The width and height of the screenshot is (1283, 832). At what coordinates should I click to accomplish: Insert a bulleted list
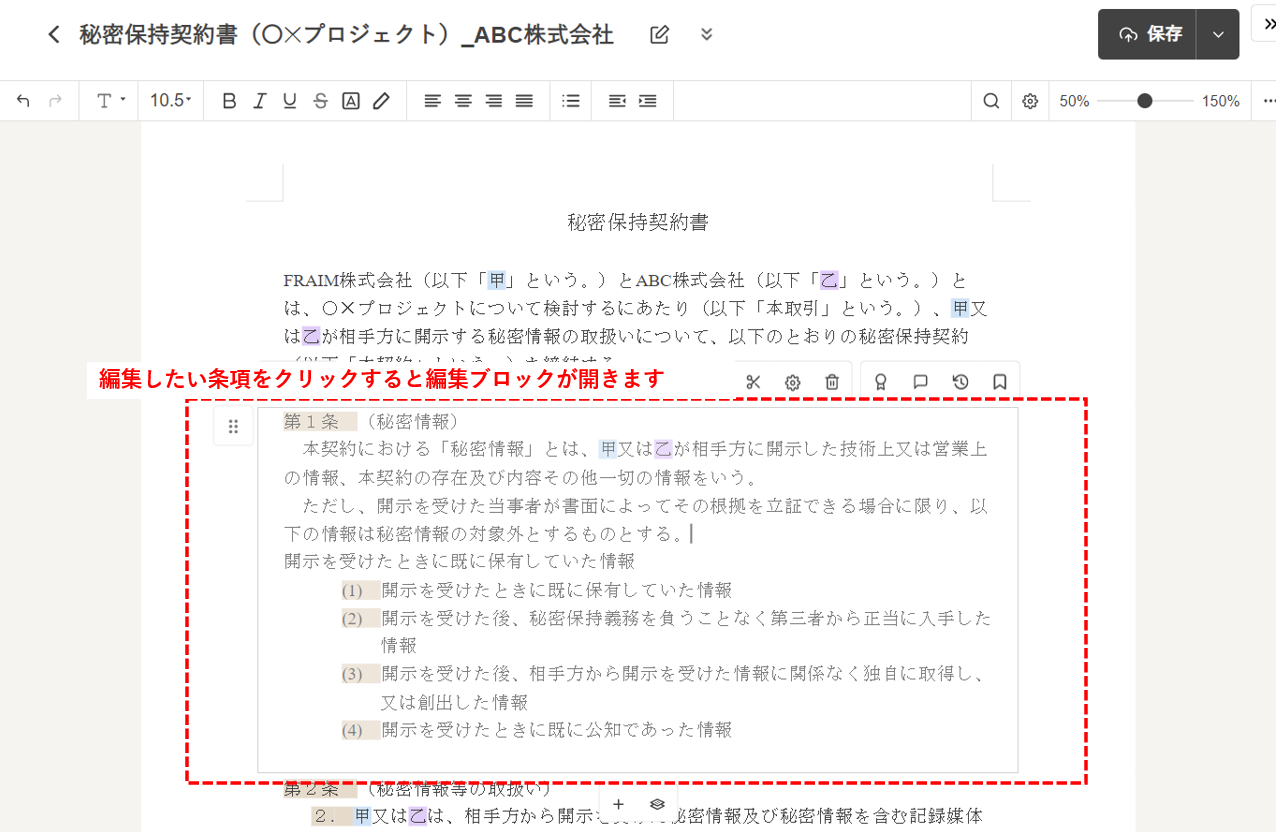coord(571,101)
